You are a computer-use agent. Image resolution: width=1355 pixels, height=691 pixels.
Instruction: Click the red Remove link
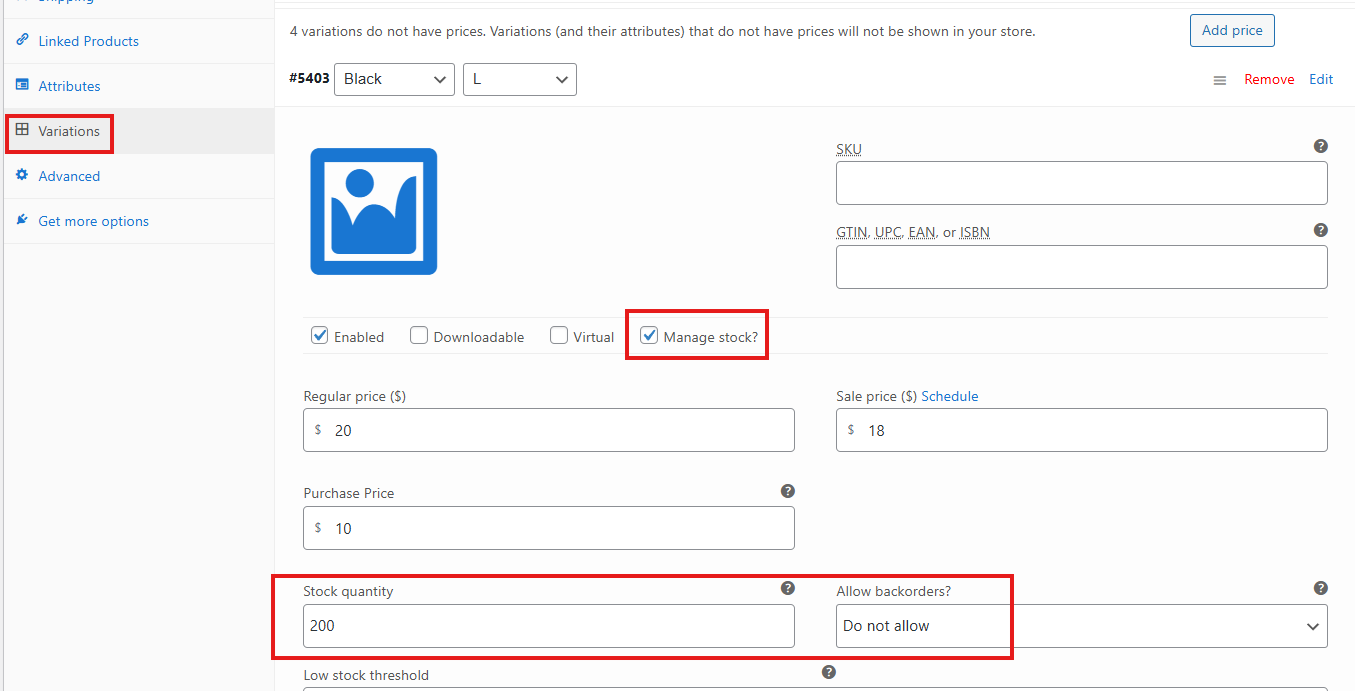coord(1269,80)
